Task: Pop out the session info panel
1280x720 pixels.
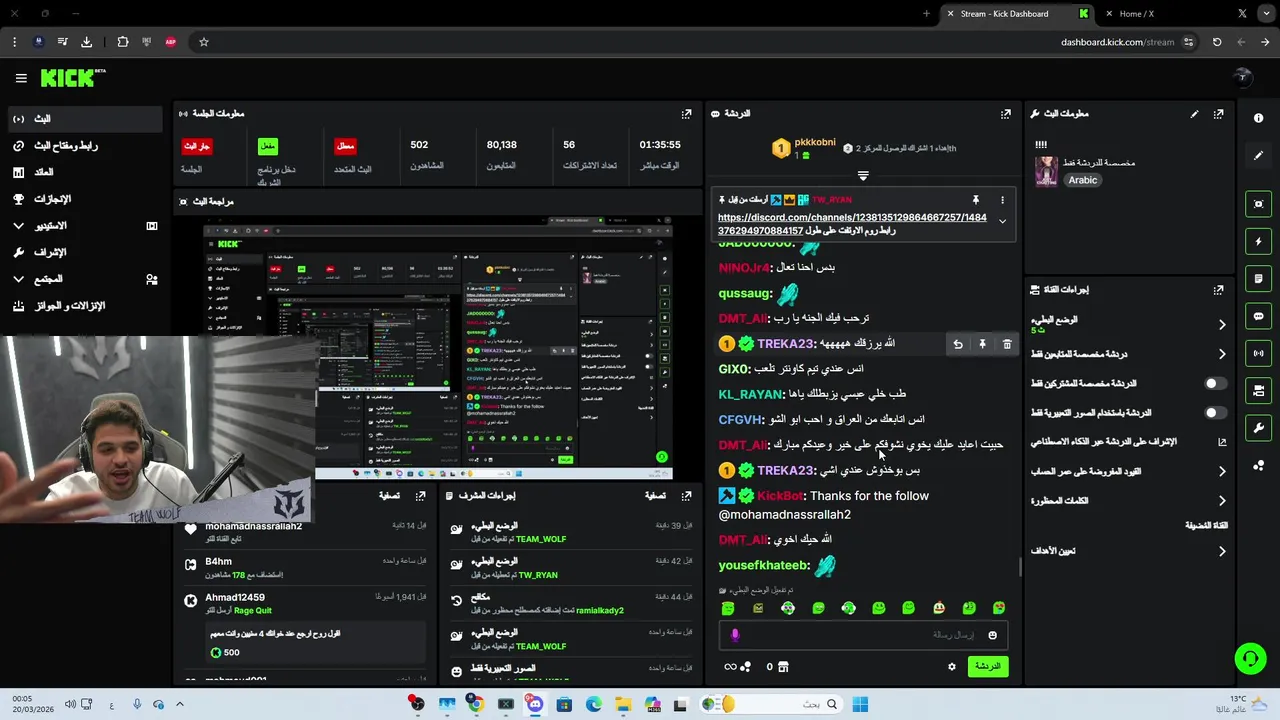Action: 686,114
